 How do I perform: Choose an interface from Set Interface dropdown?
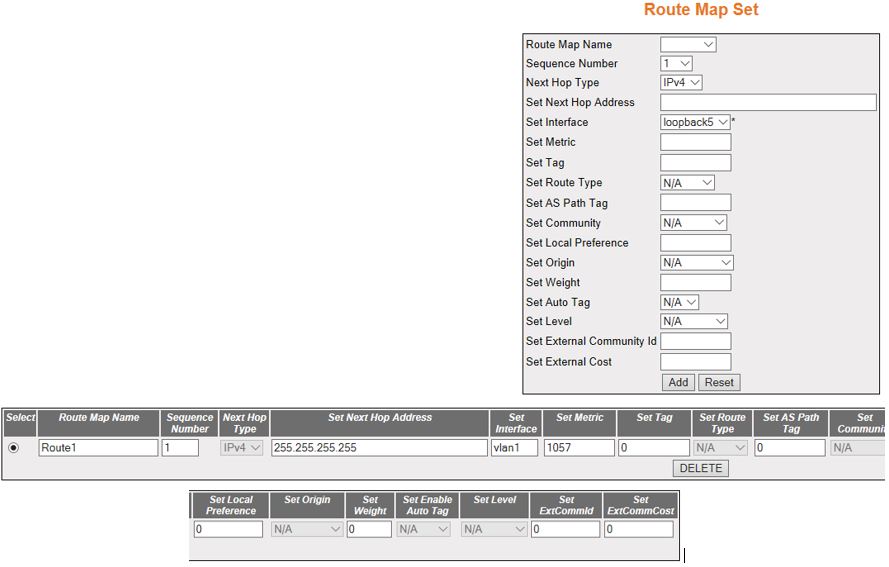696,122
